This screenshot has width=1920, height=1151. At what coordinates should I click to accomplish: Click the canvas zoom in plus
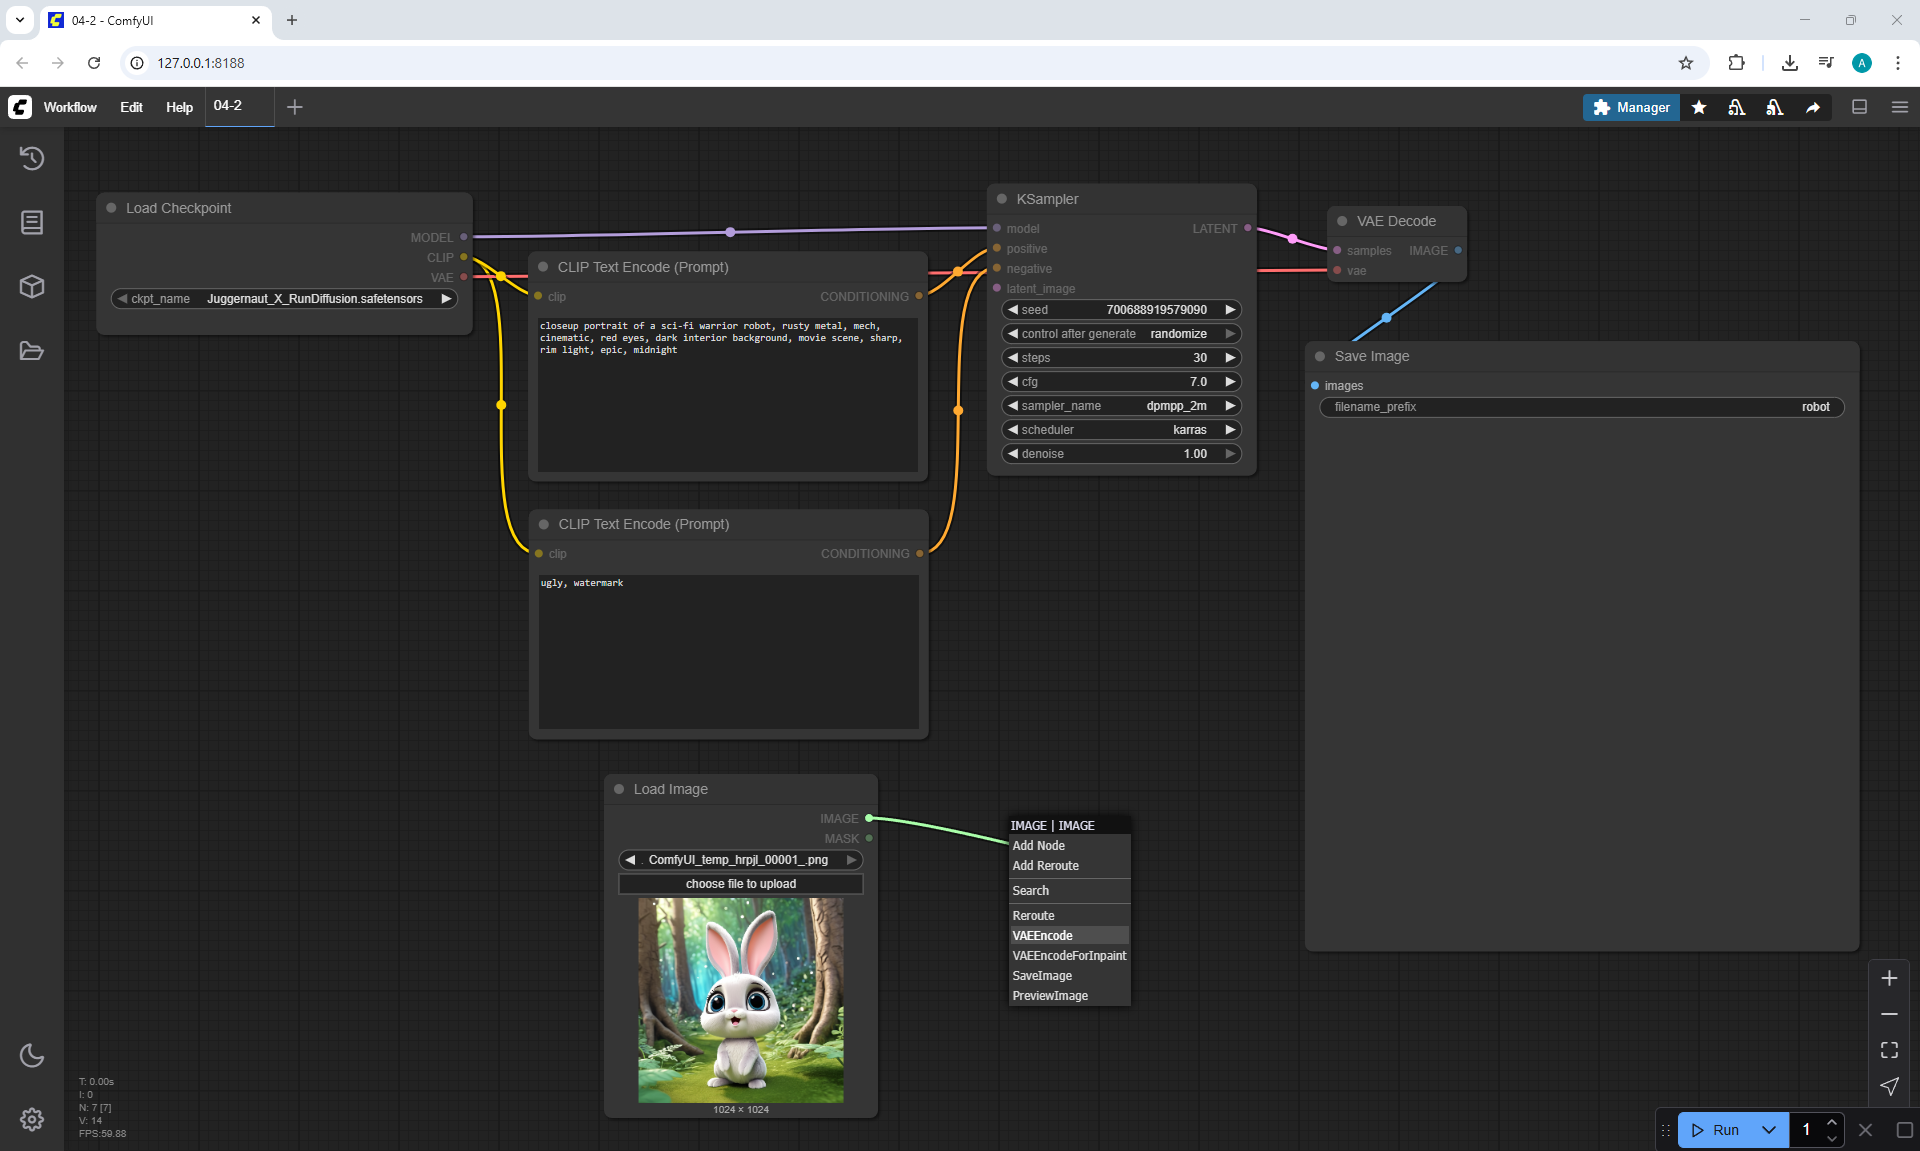click(1889, 978)
